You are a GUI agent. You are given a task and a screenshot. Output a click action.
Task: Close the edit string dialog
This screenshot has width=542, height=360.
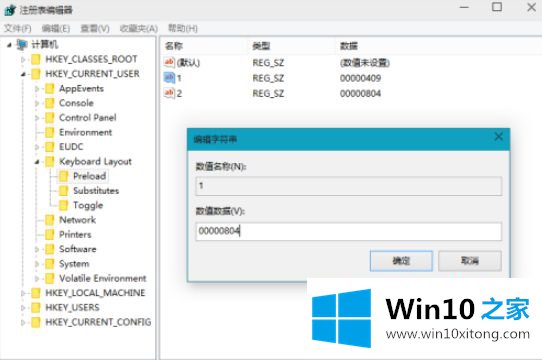(x=498, y=137)
